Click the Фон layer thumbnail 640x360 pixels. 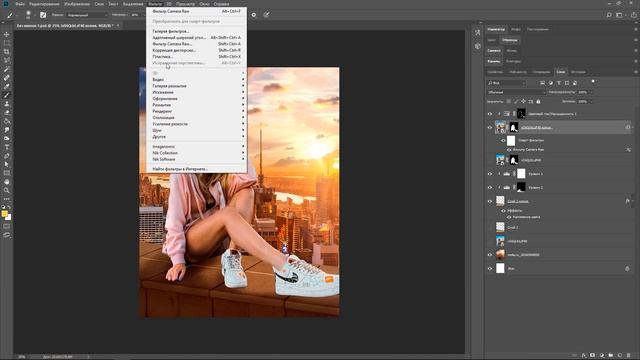coord(500,268)
